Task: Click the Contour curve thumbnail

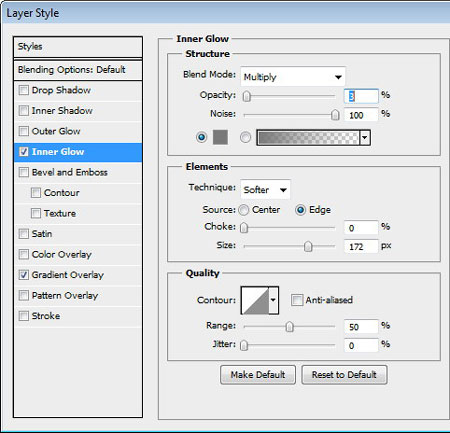Action: (x=255, y=300)
